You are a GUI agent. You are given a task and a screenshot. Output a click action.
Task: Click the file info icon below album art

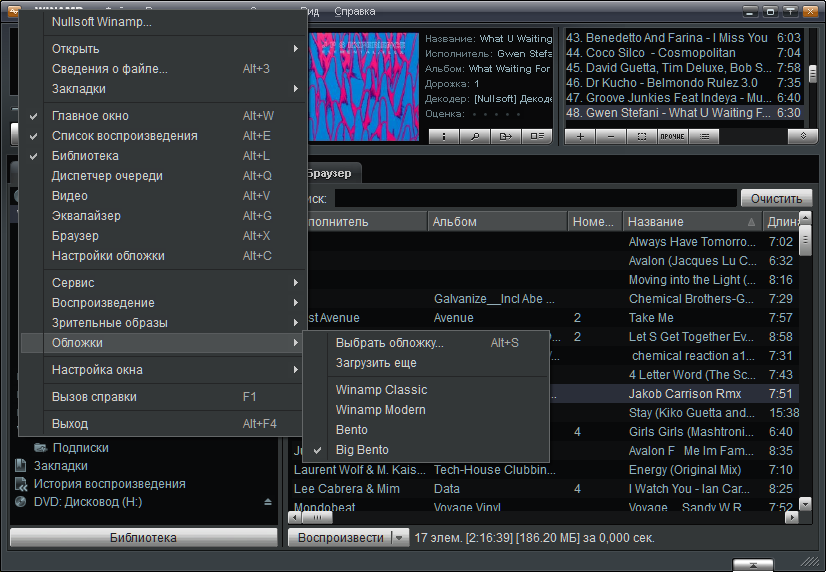444,135
